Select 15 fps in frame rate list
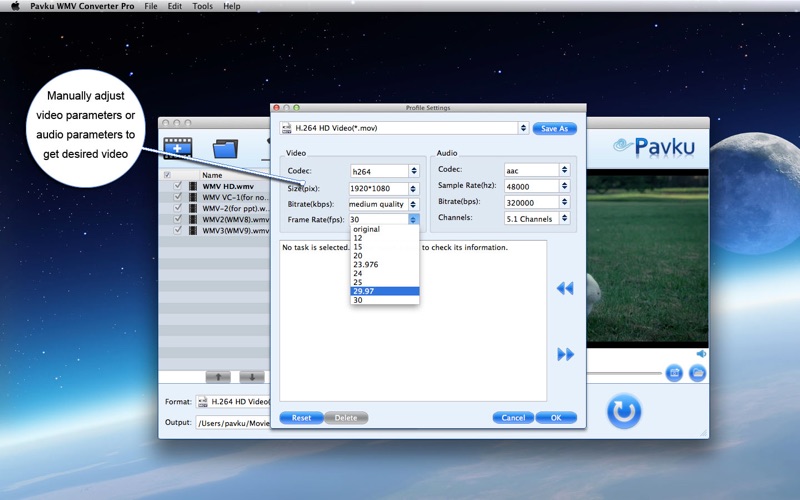Image resolution: width=800 pixels, height=500 pixels. coord(385,247)
